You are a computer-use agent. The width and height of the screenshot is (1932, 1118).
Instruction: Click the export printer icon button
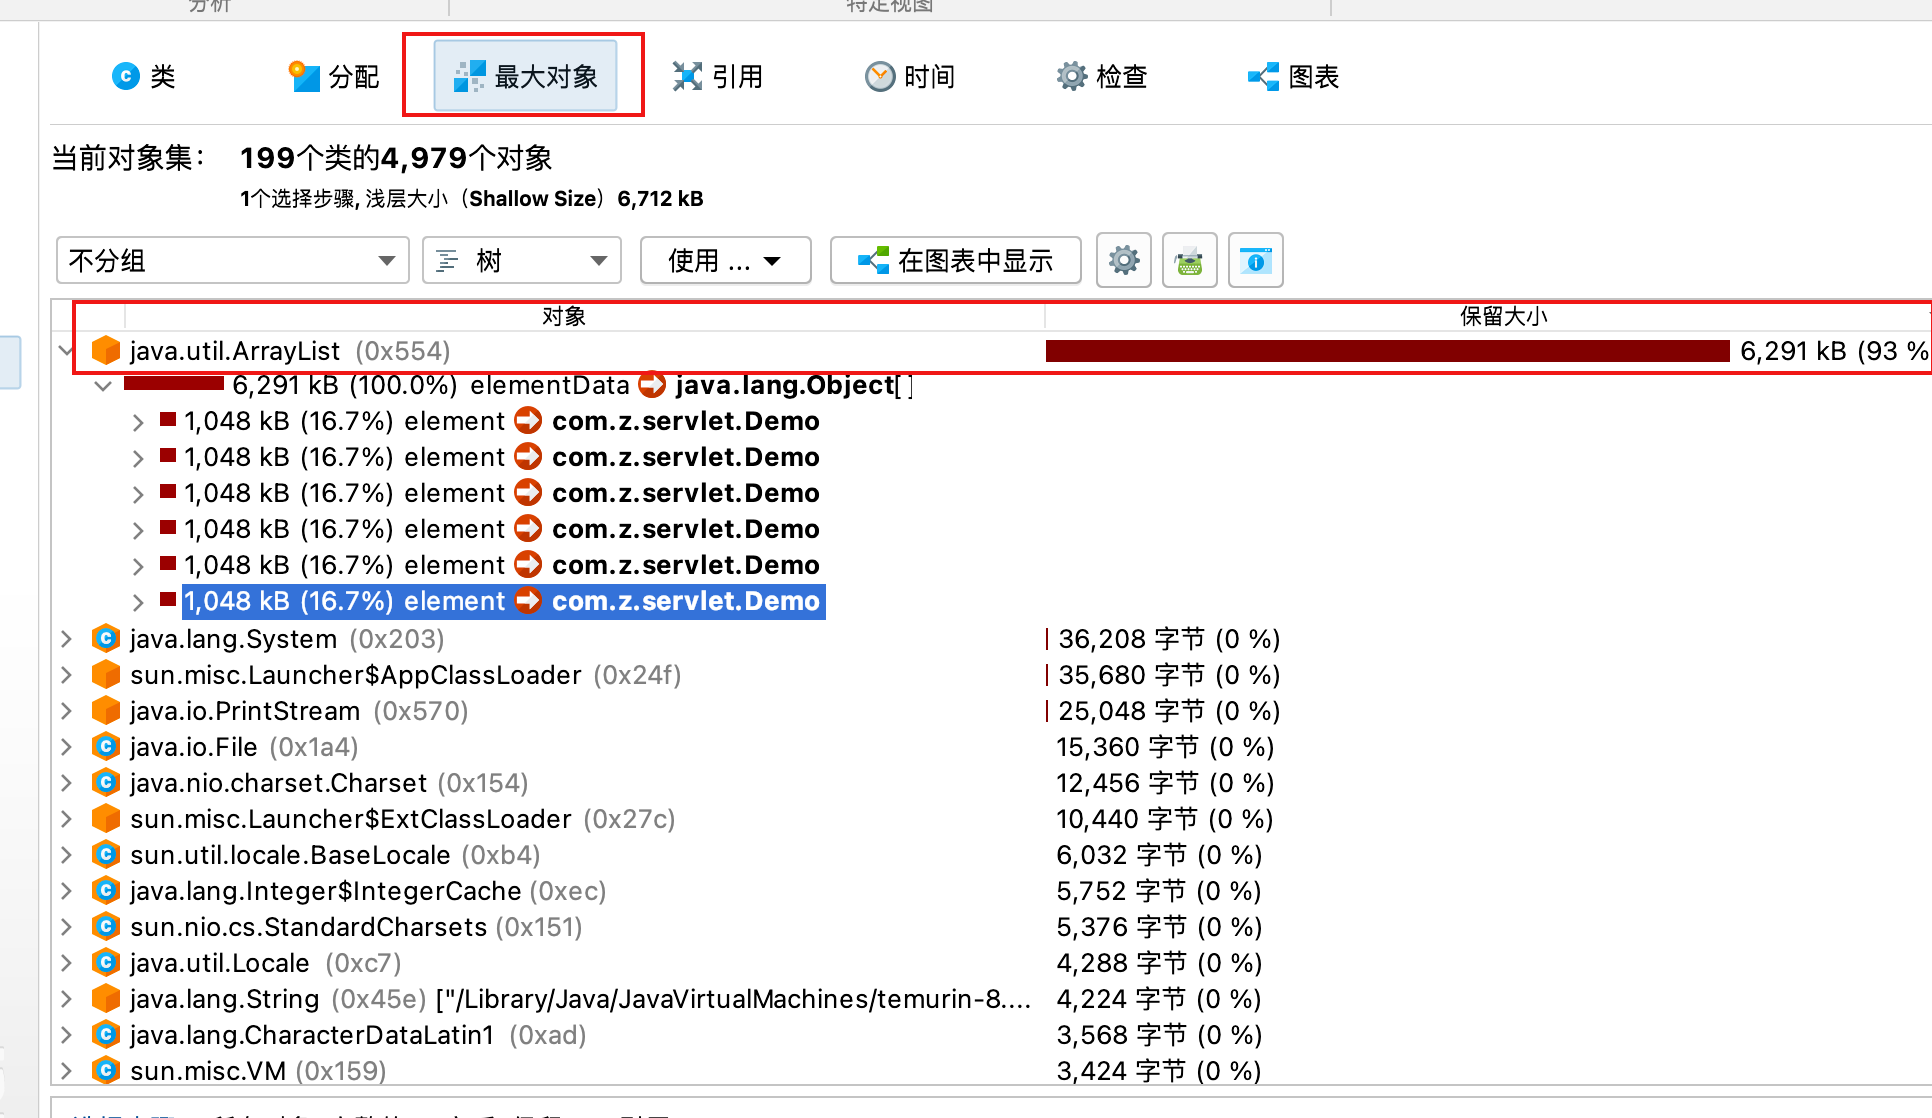tap(1189, 261)
